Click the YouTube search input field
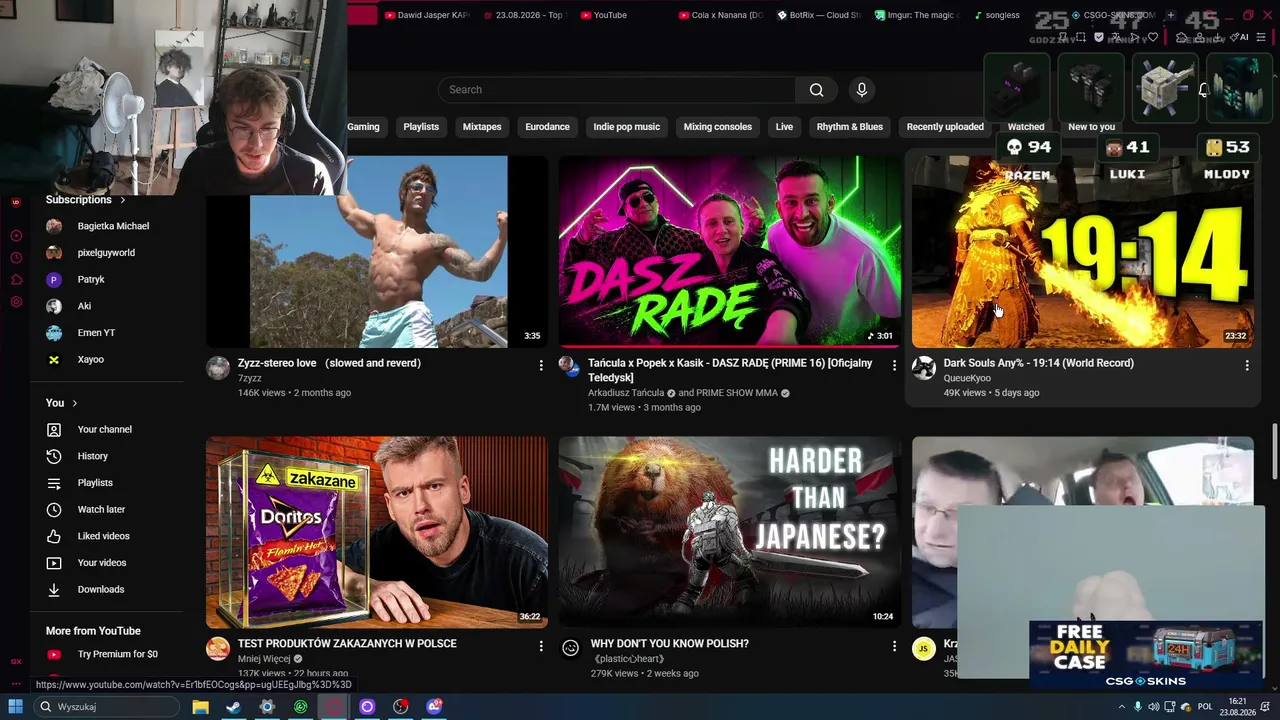 click(x=616, y=90)
